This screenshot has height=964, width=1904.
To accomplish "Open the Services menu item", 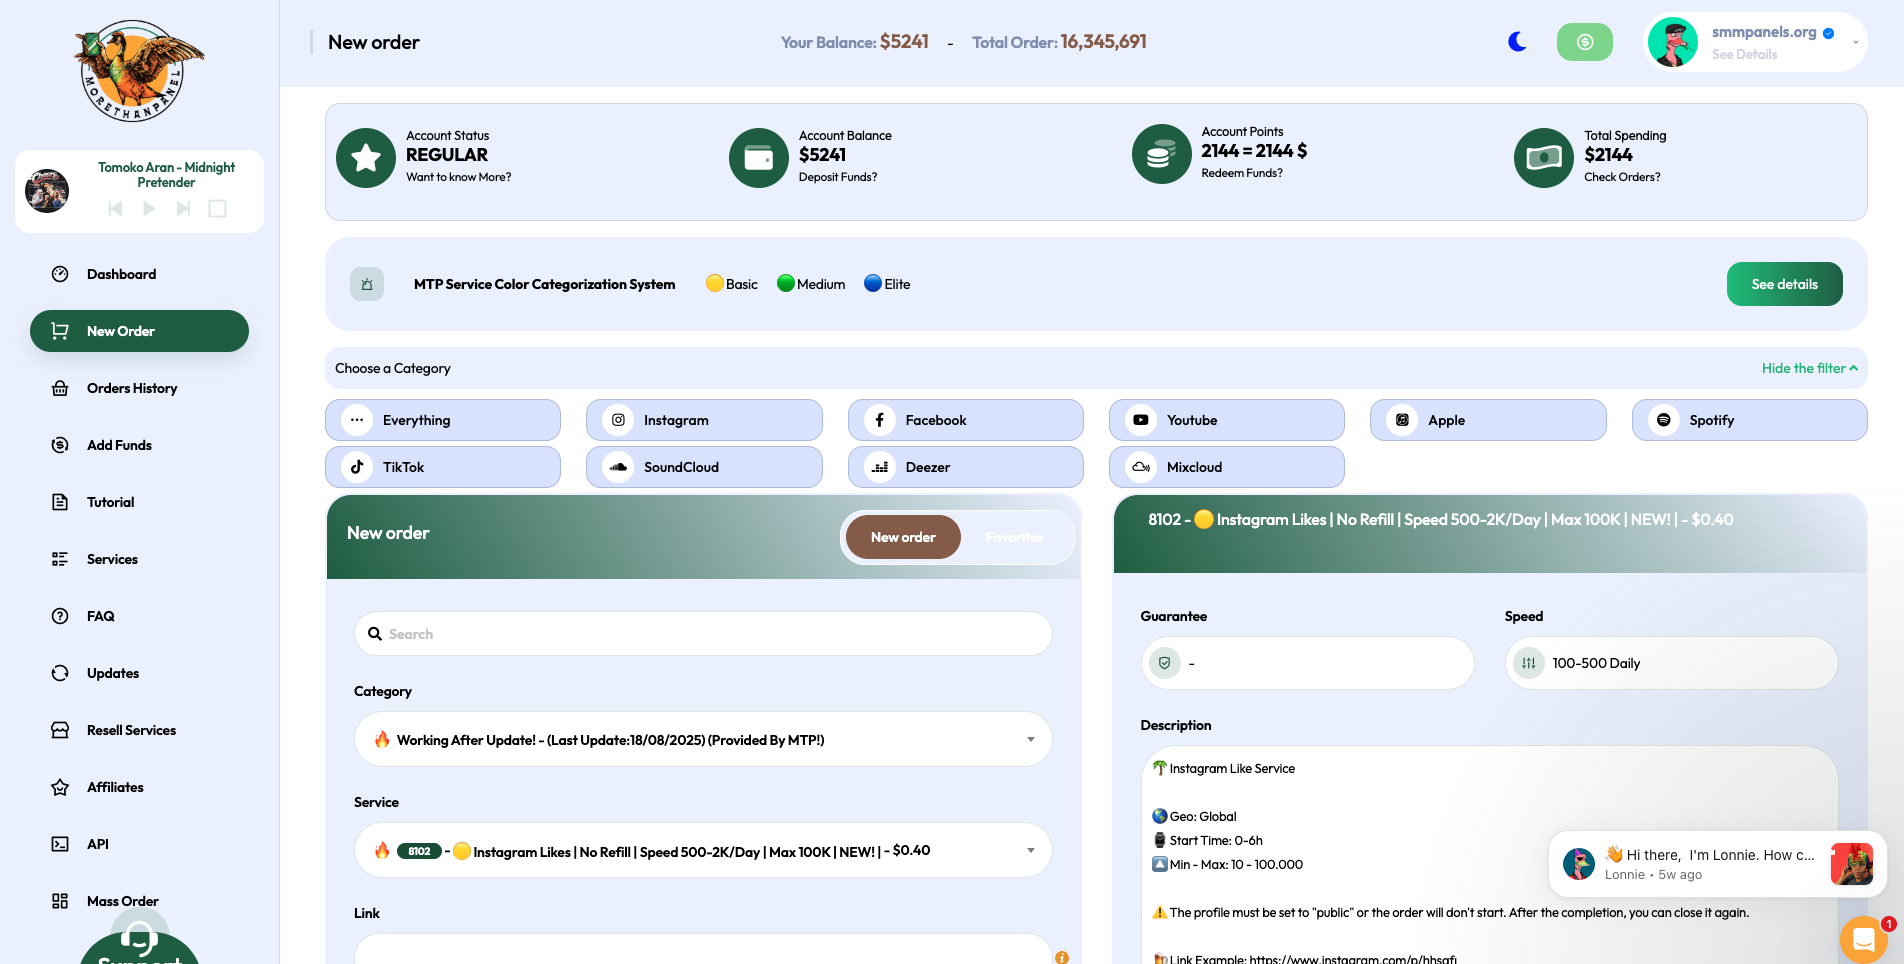I will point(112,559).
